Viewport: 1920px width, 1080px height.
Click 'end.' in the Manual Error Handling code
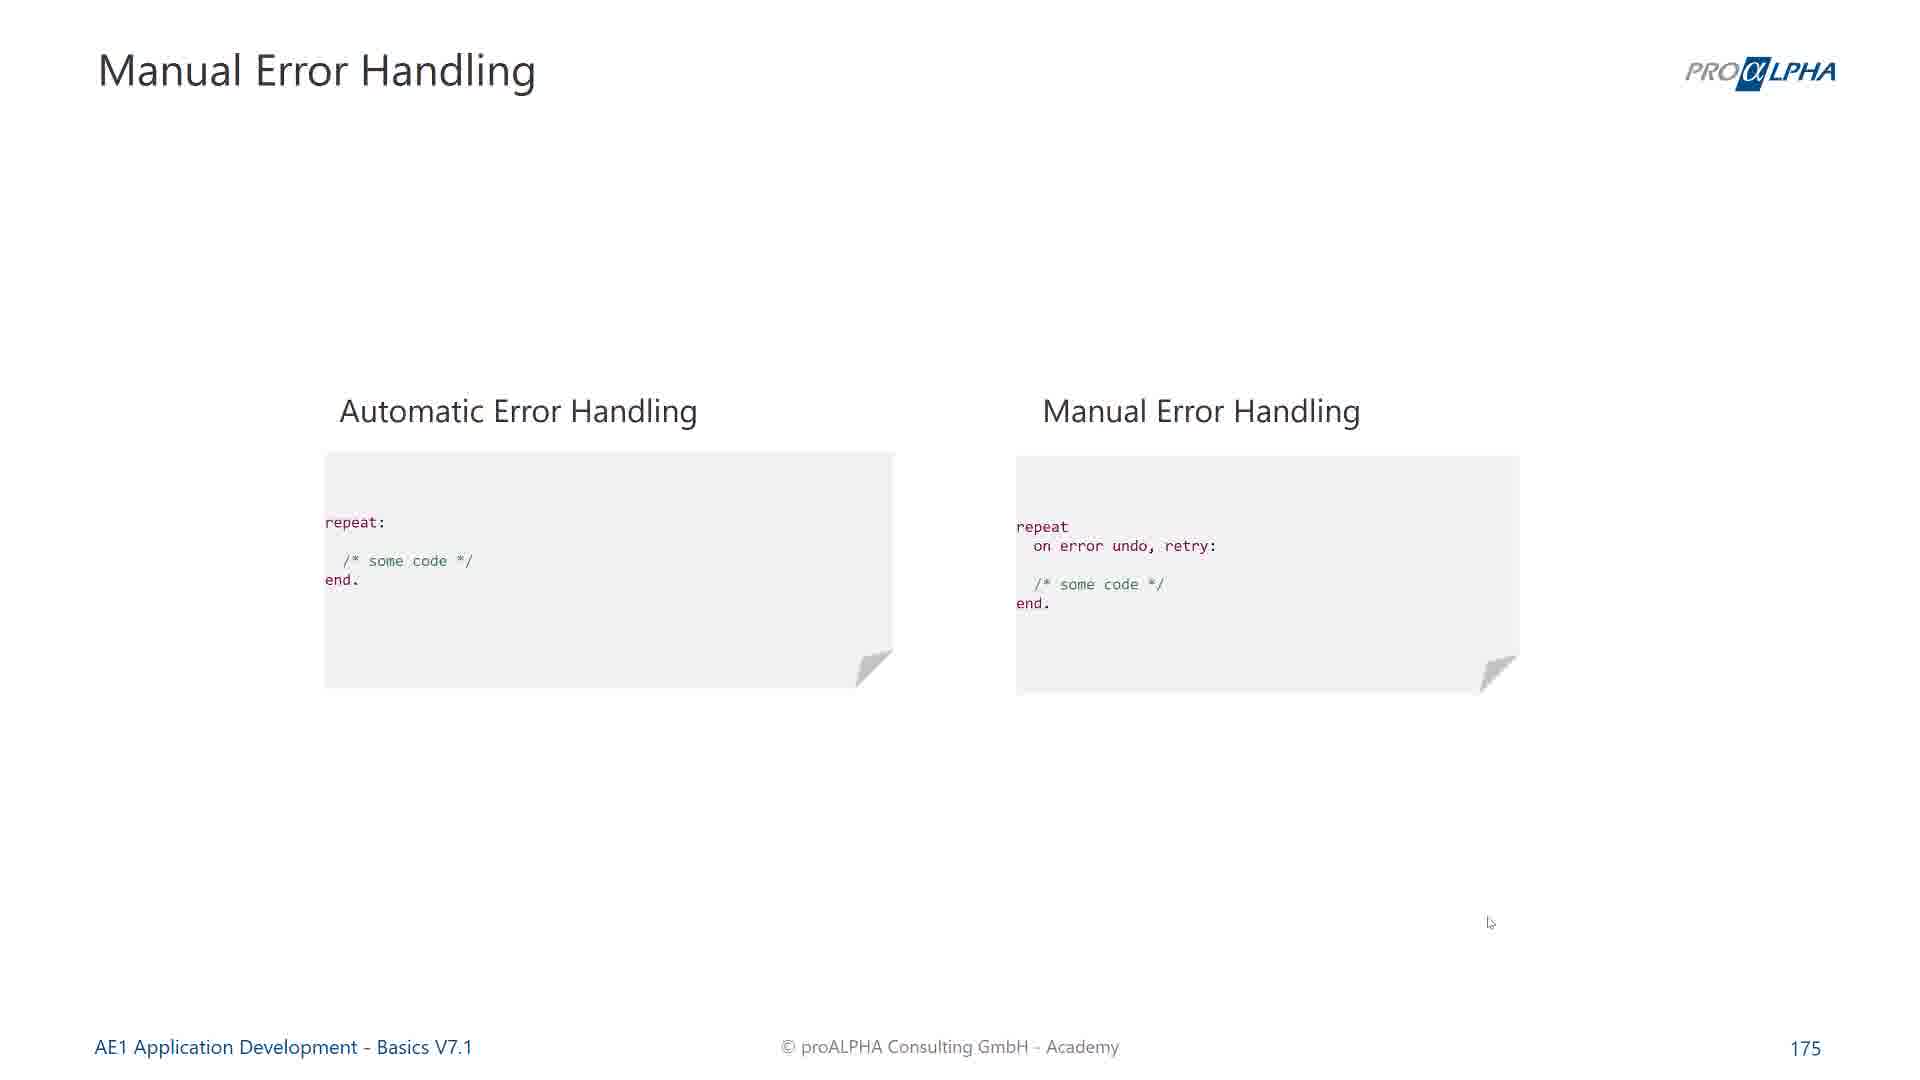pyautogui.click(x=1033, y=604)
